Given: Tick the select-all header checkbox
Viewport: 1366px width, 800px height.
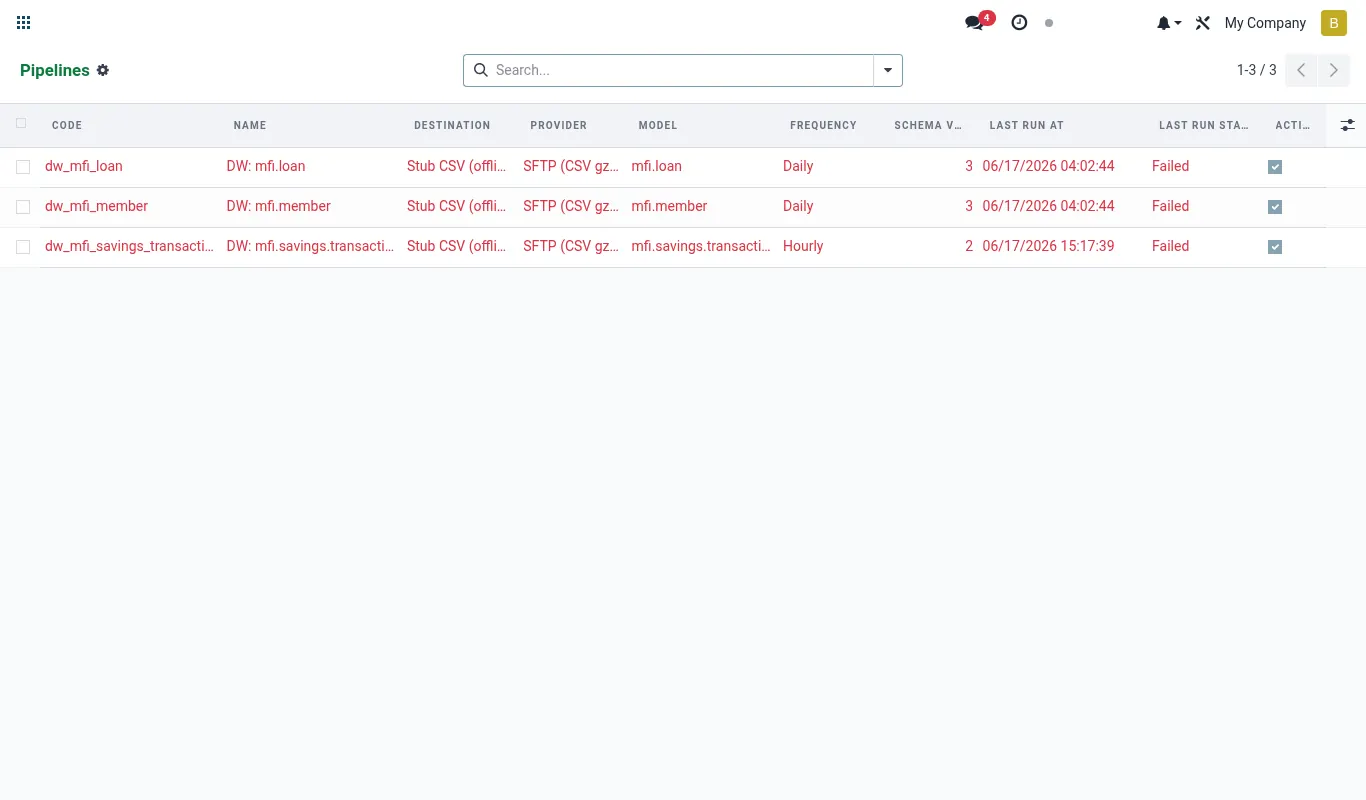Looking at the screenshot, I should coord(21,124).
